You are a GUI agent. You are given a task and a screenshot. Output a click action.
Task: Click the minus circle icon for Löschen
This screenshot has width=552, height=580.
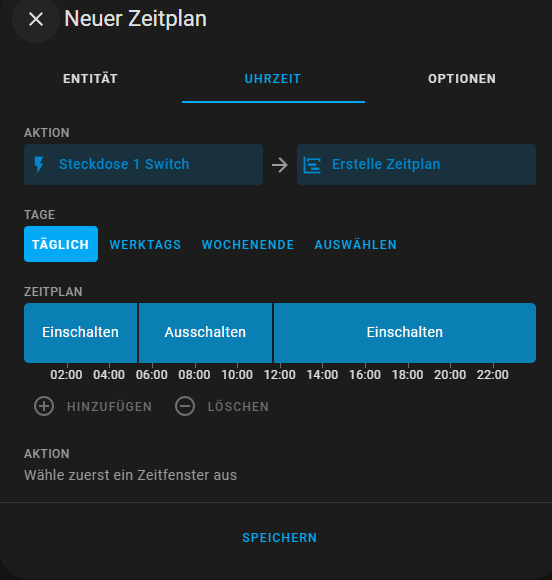click(x=185, y=406)
